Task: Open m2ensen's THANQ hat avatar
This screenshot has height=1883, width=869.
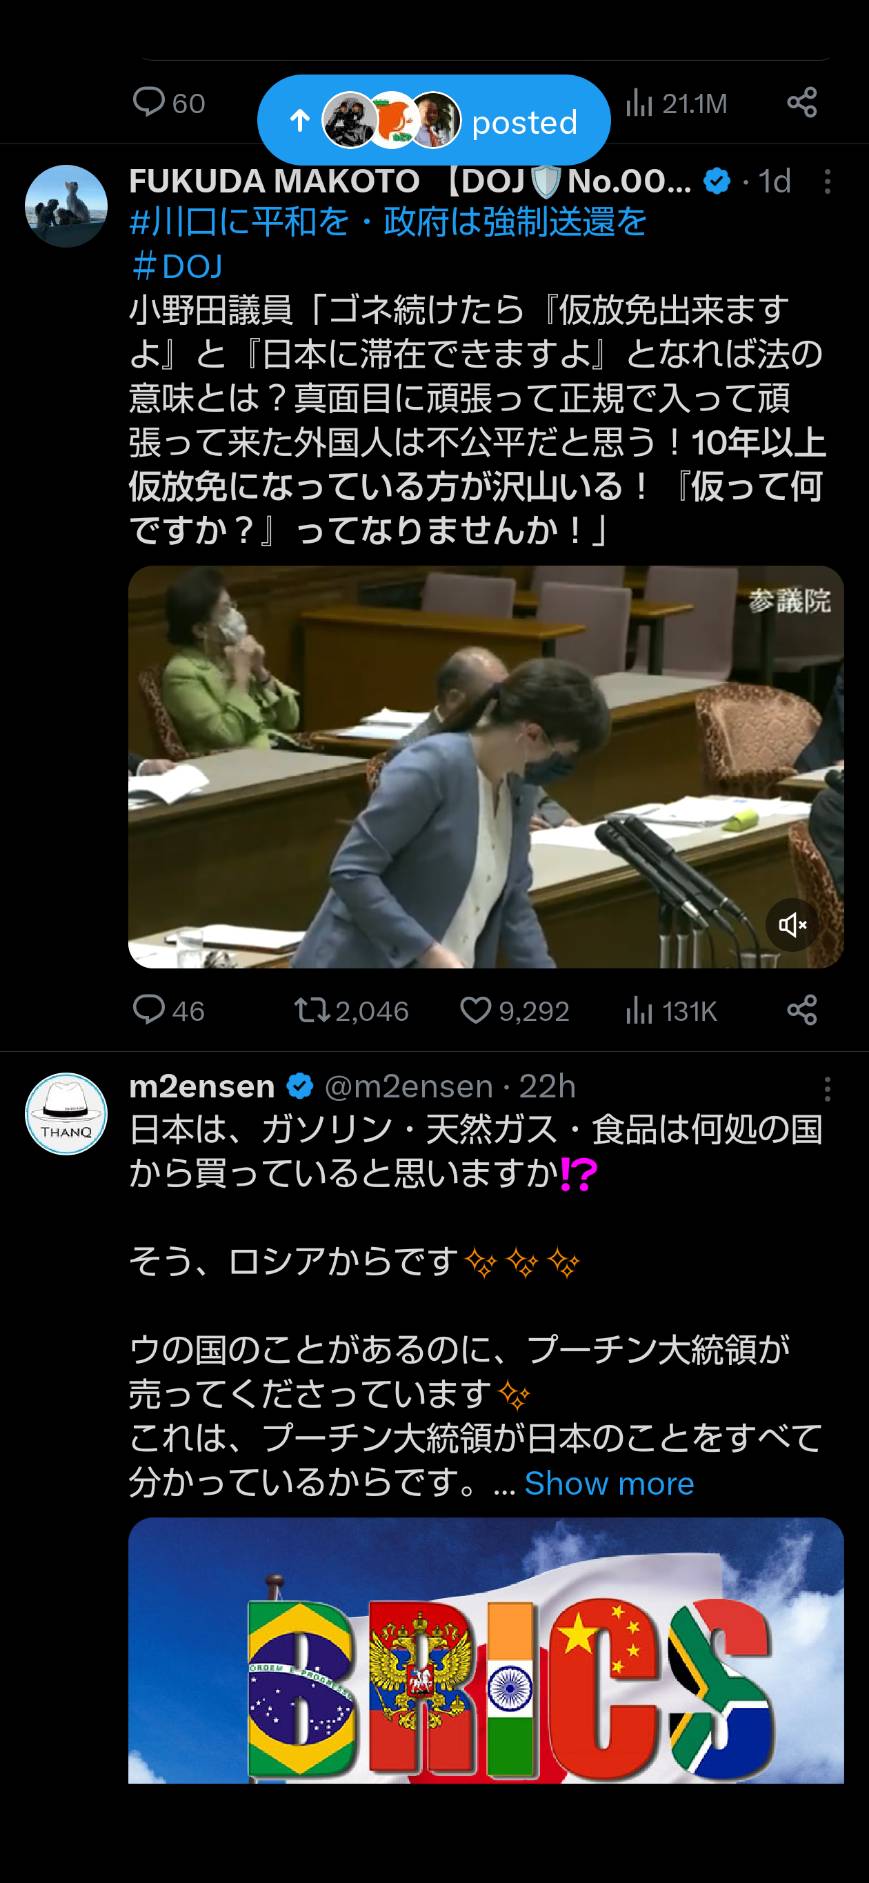Action: coord(66,1114)
